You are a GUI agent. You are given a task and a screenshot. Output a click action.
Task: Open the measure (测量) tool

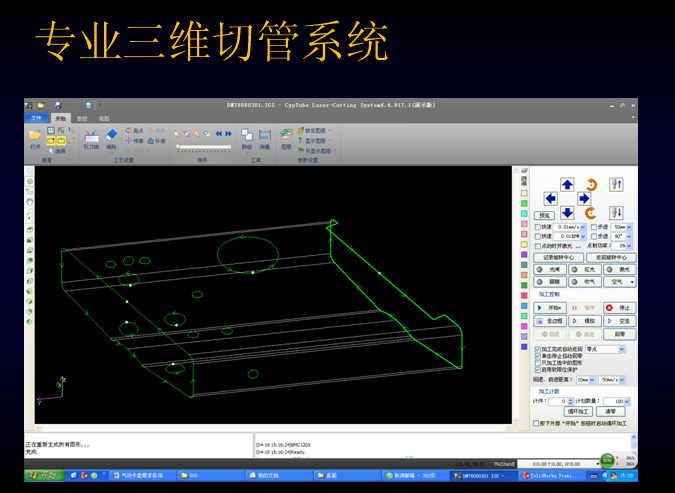coord(264,137)
